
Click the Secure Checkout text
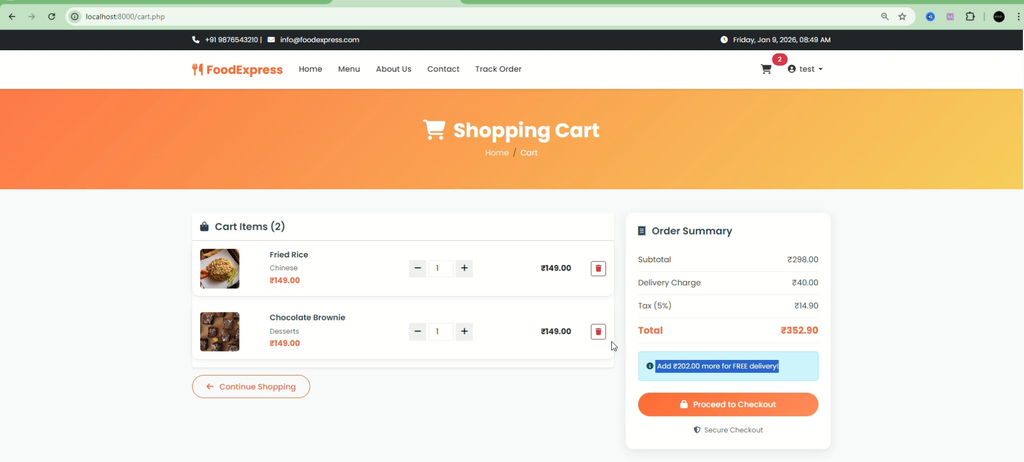click(x=733, y=430)
